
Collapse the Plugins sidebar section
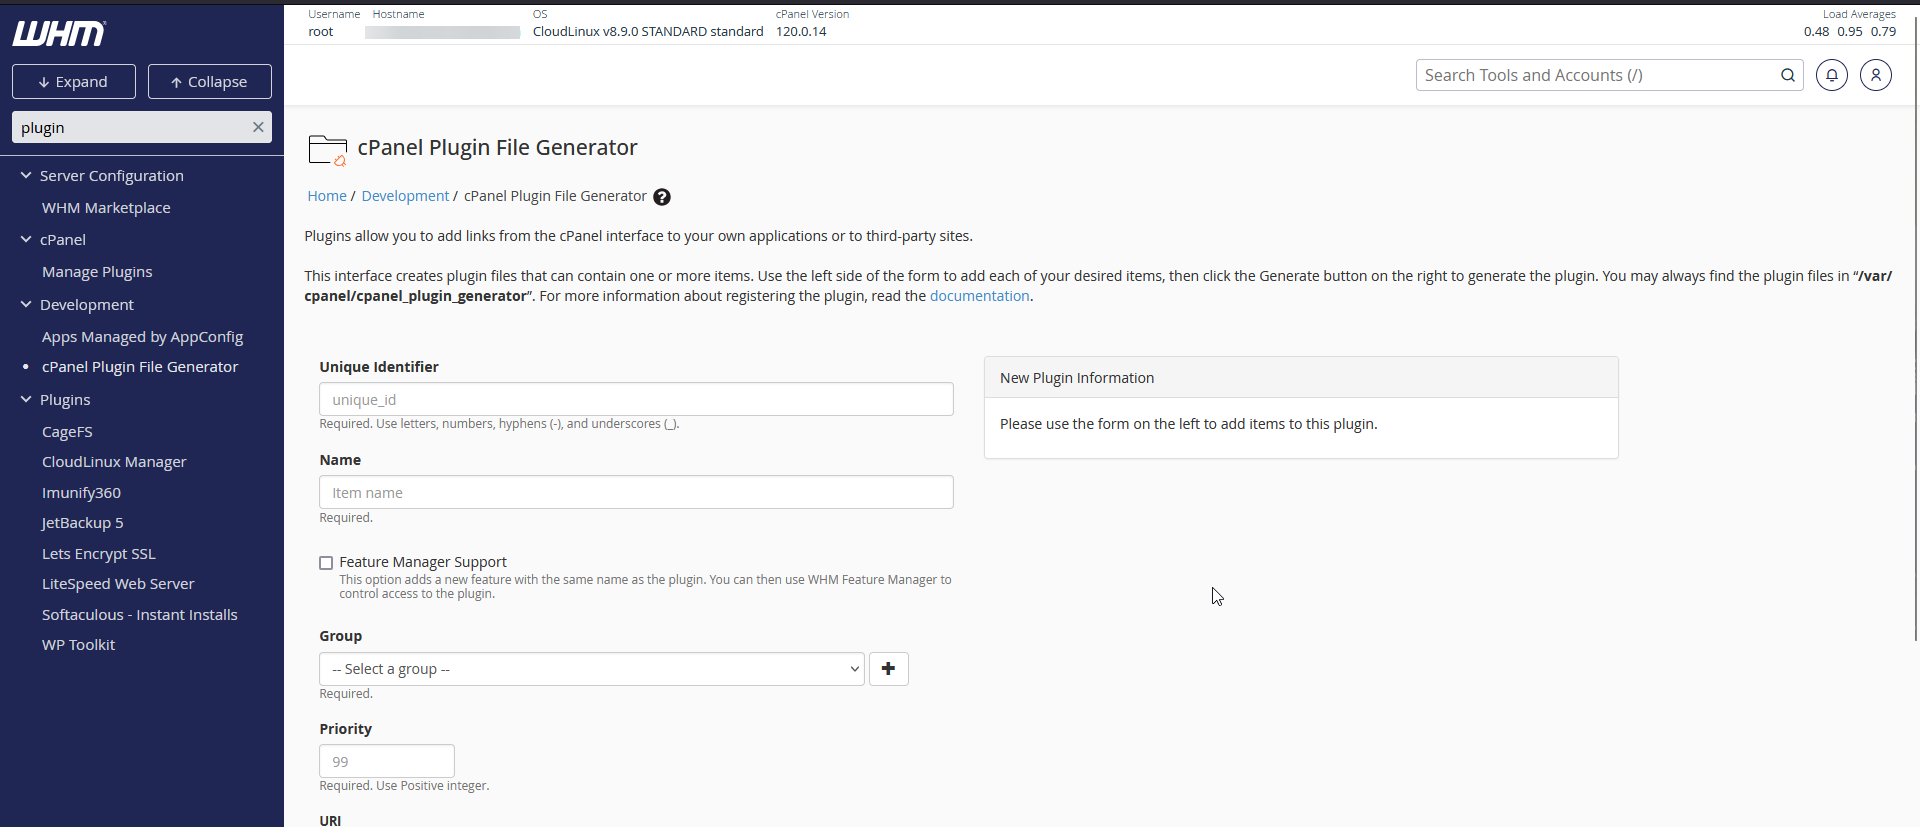(x=26, y=399)
